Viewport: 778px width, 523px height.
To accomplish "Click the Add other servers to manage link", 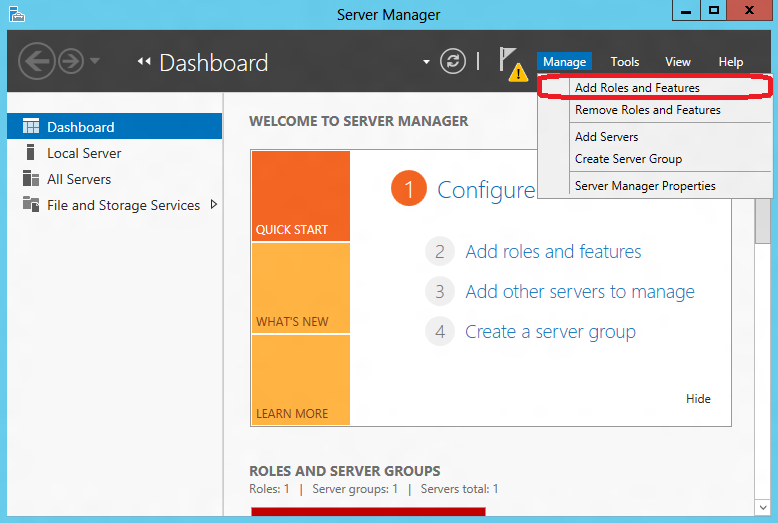I will pyautogui.click(x=579, y=292).
